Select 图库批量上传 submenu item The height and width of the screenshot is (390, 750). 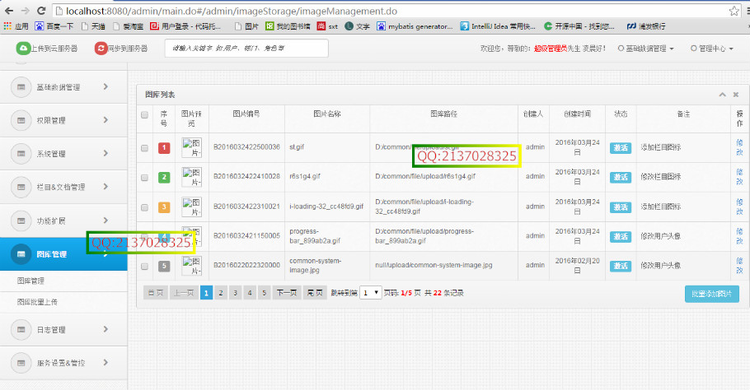coord(37,302)
